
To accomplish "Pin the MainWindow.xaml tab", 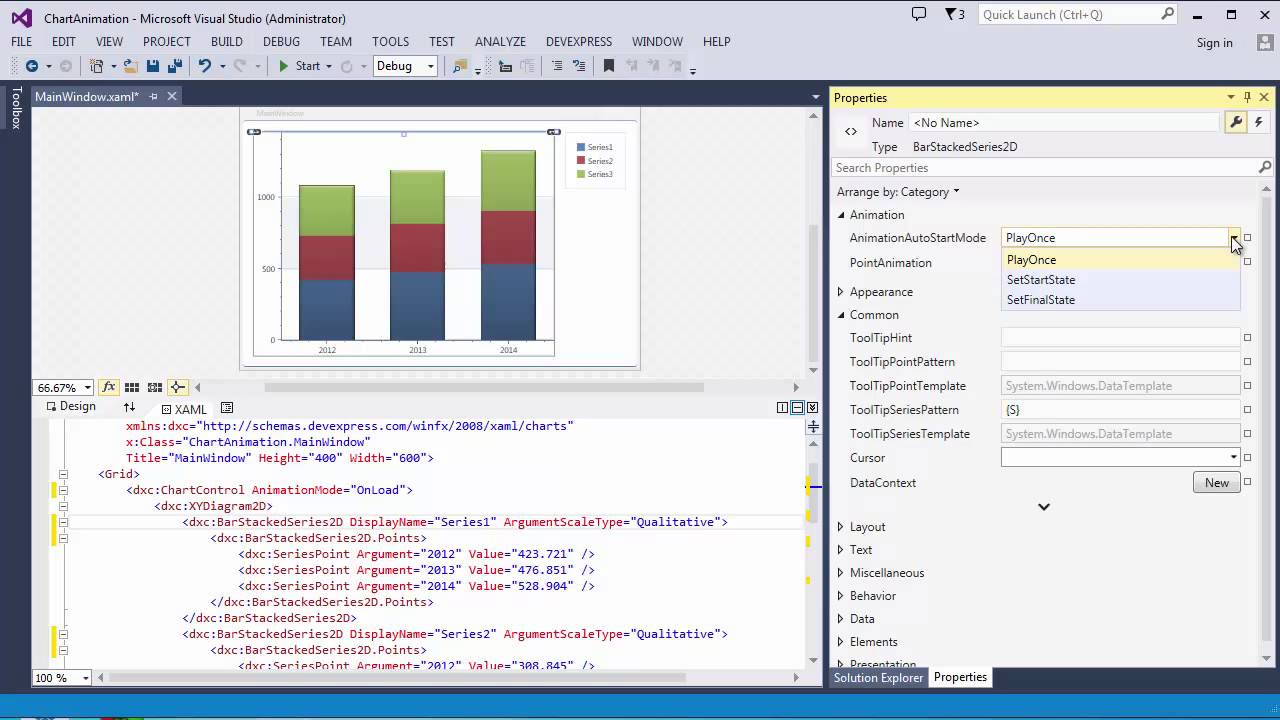I will [153, 97].
